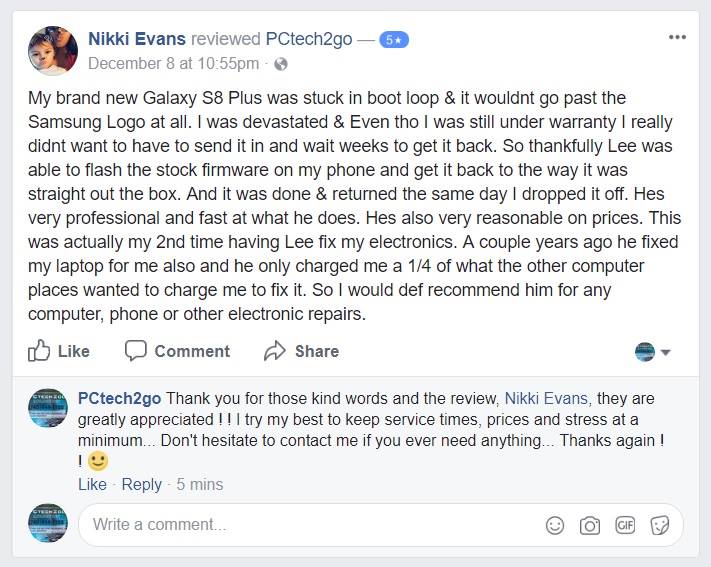Image resolution: width=711 pixels, height=567 pixels.
Task: Open the sticker picker in comment box
Action: (x=660, y=525)
